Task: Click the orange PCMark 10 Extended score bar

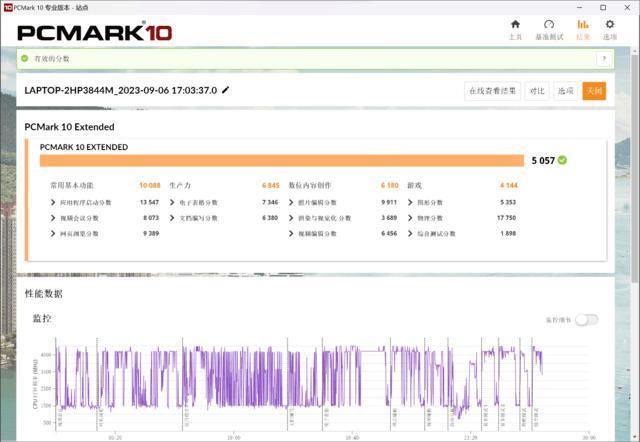Action: 282,160
